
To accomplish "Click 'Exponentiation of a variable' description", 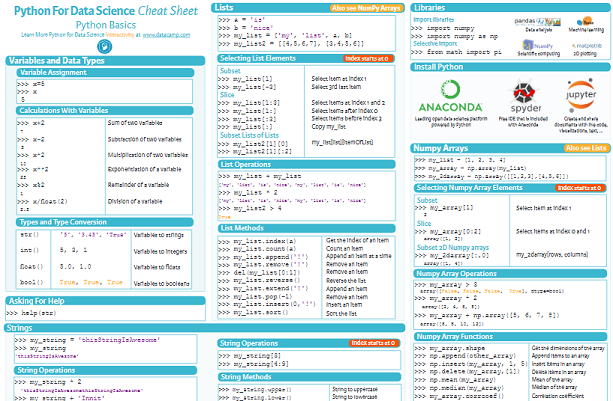I will tap(144, 169).
